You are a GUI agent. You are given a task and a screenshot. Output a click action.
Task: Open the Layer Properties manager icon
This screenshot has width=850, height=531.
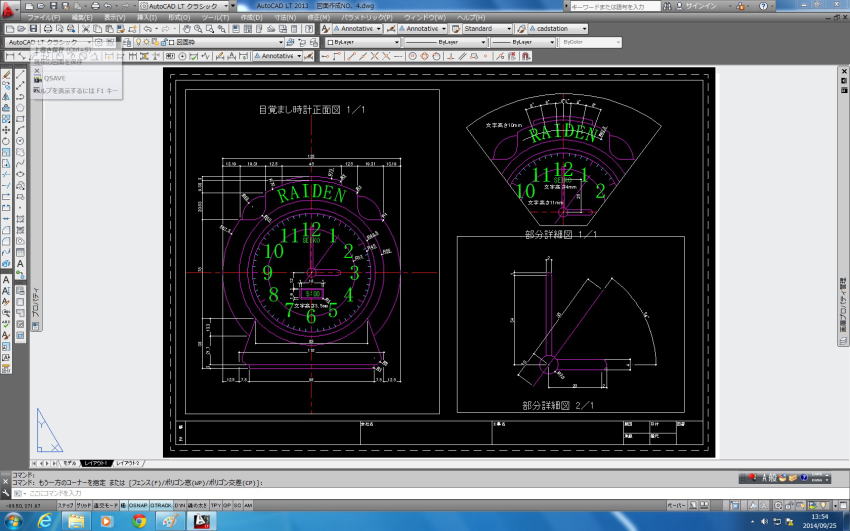pyautogui.click(x=127, y=42)
